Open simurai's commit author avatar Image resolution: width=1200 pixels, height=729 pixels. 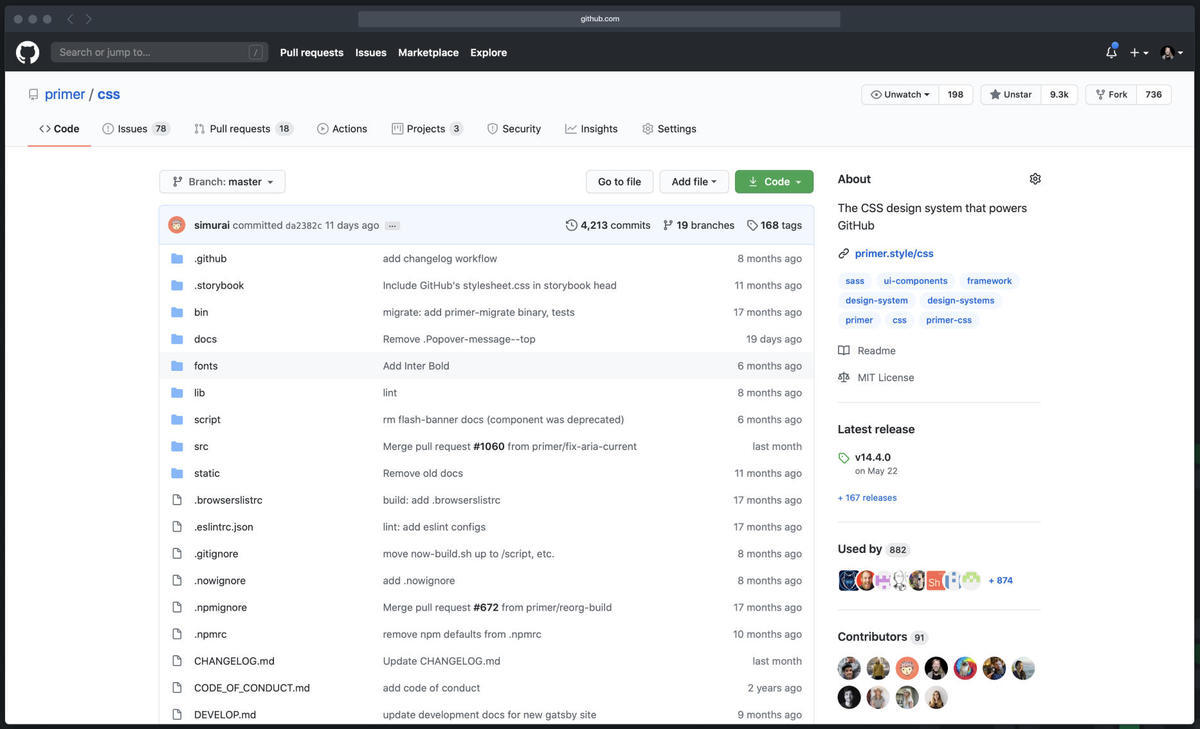pos(177,225)
